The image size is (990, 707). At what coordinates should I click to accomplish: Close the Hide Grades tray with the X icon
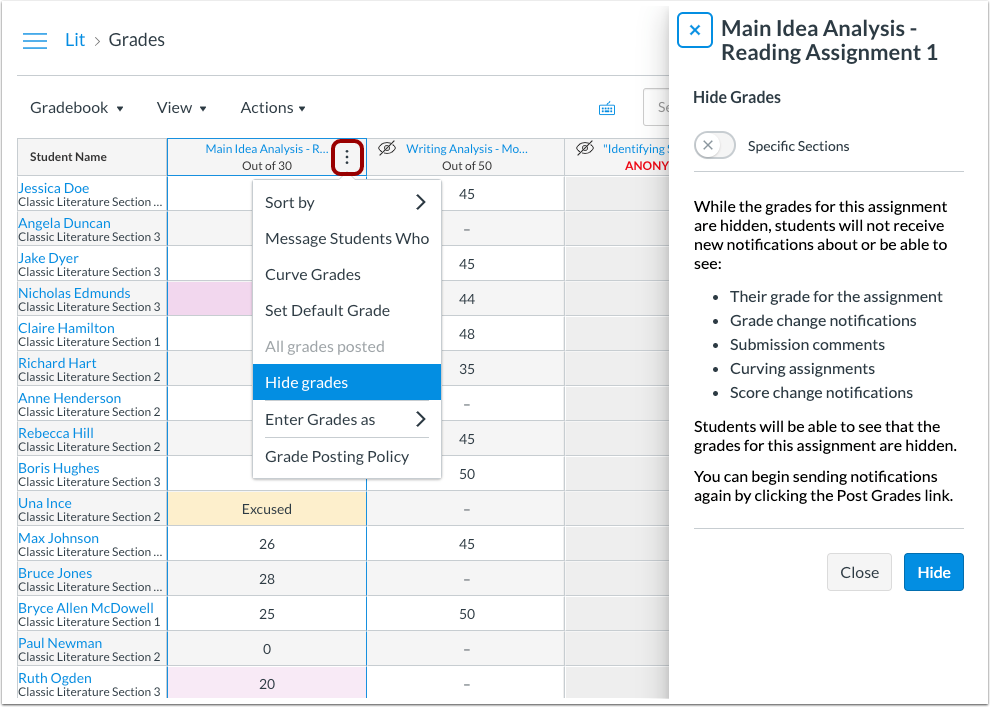click(x=695, y=30)
